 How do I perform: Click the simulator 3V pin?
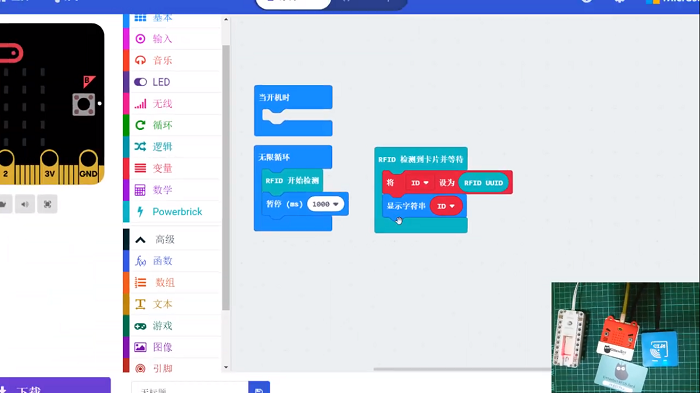click(x=49, y=167)
